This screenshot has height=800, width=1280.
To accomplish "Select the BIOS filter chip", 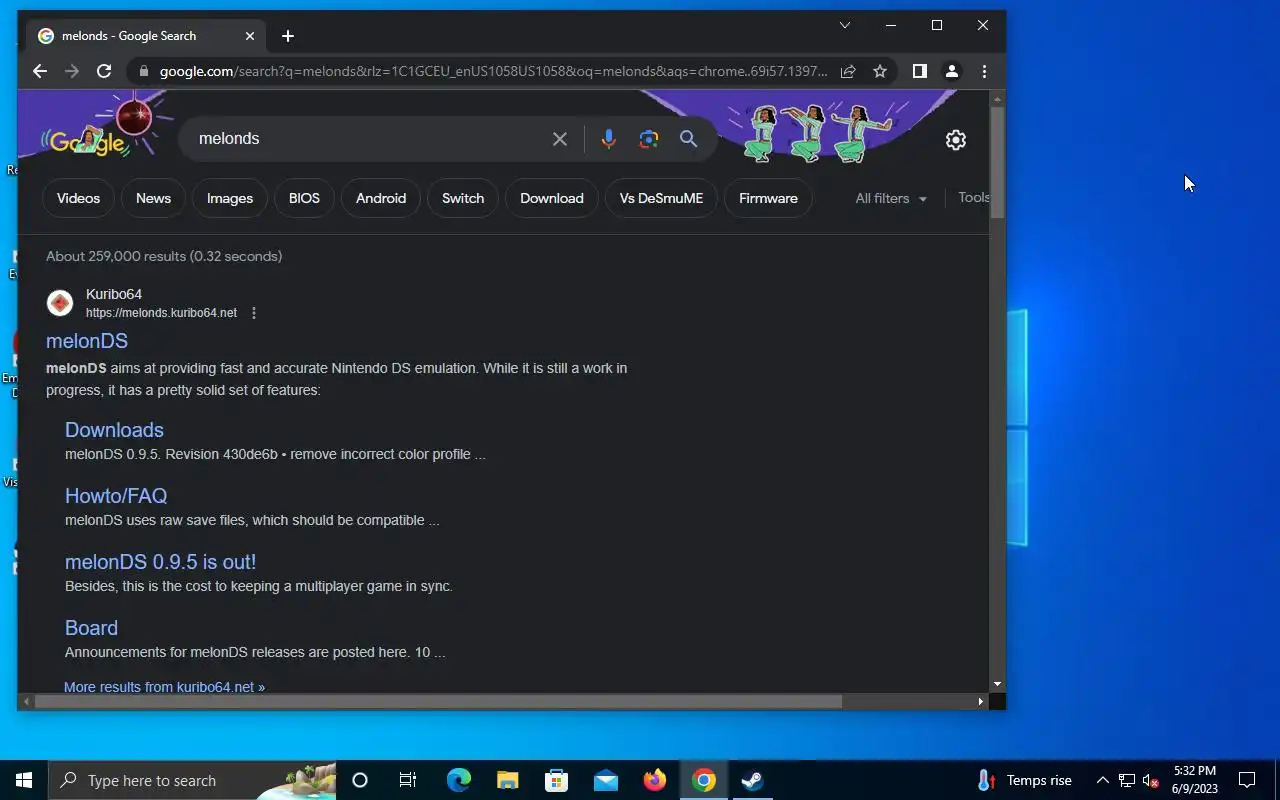I will 304,198.
